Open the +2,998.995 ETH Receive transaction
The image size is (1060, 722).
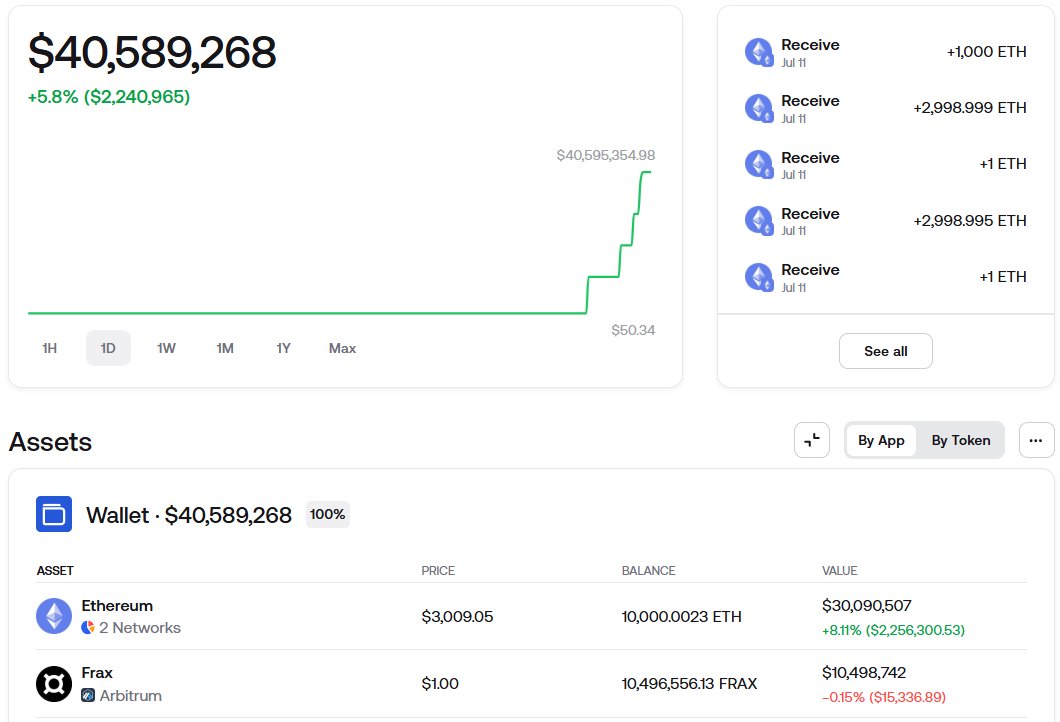tap(886, 220)
